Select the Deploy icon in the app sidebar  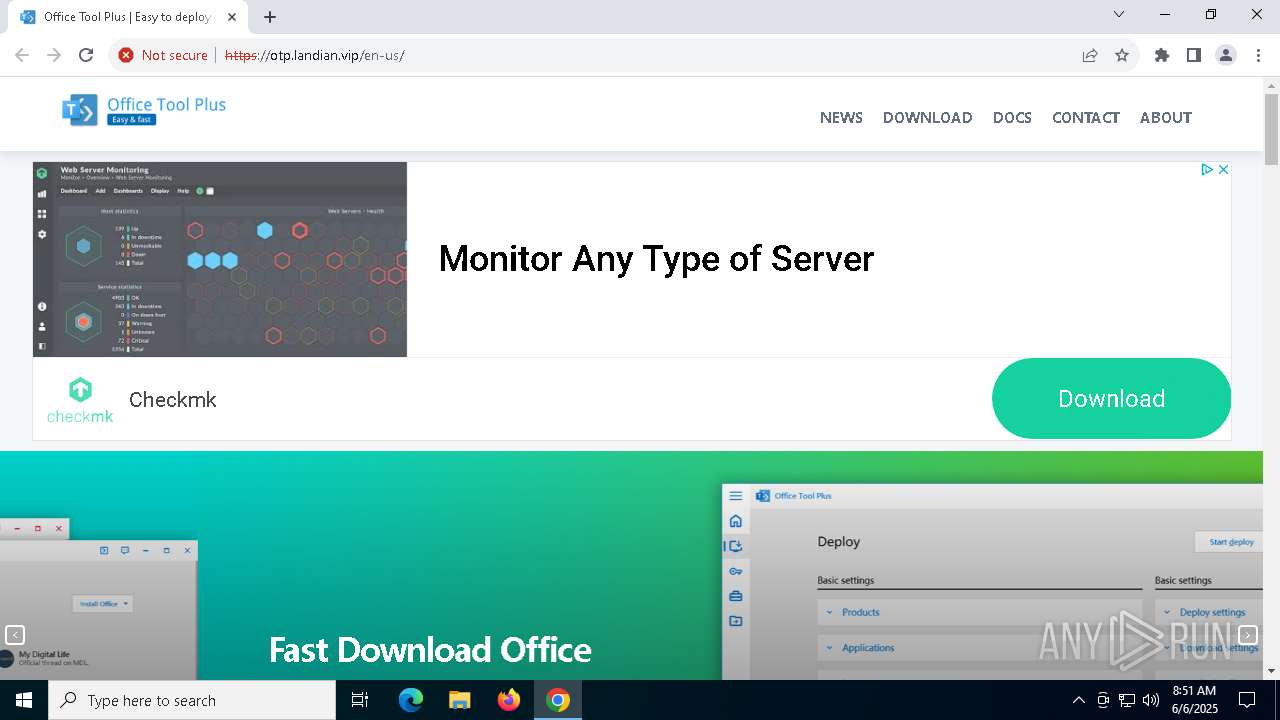pos(736,546)
